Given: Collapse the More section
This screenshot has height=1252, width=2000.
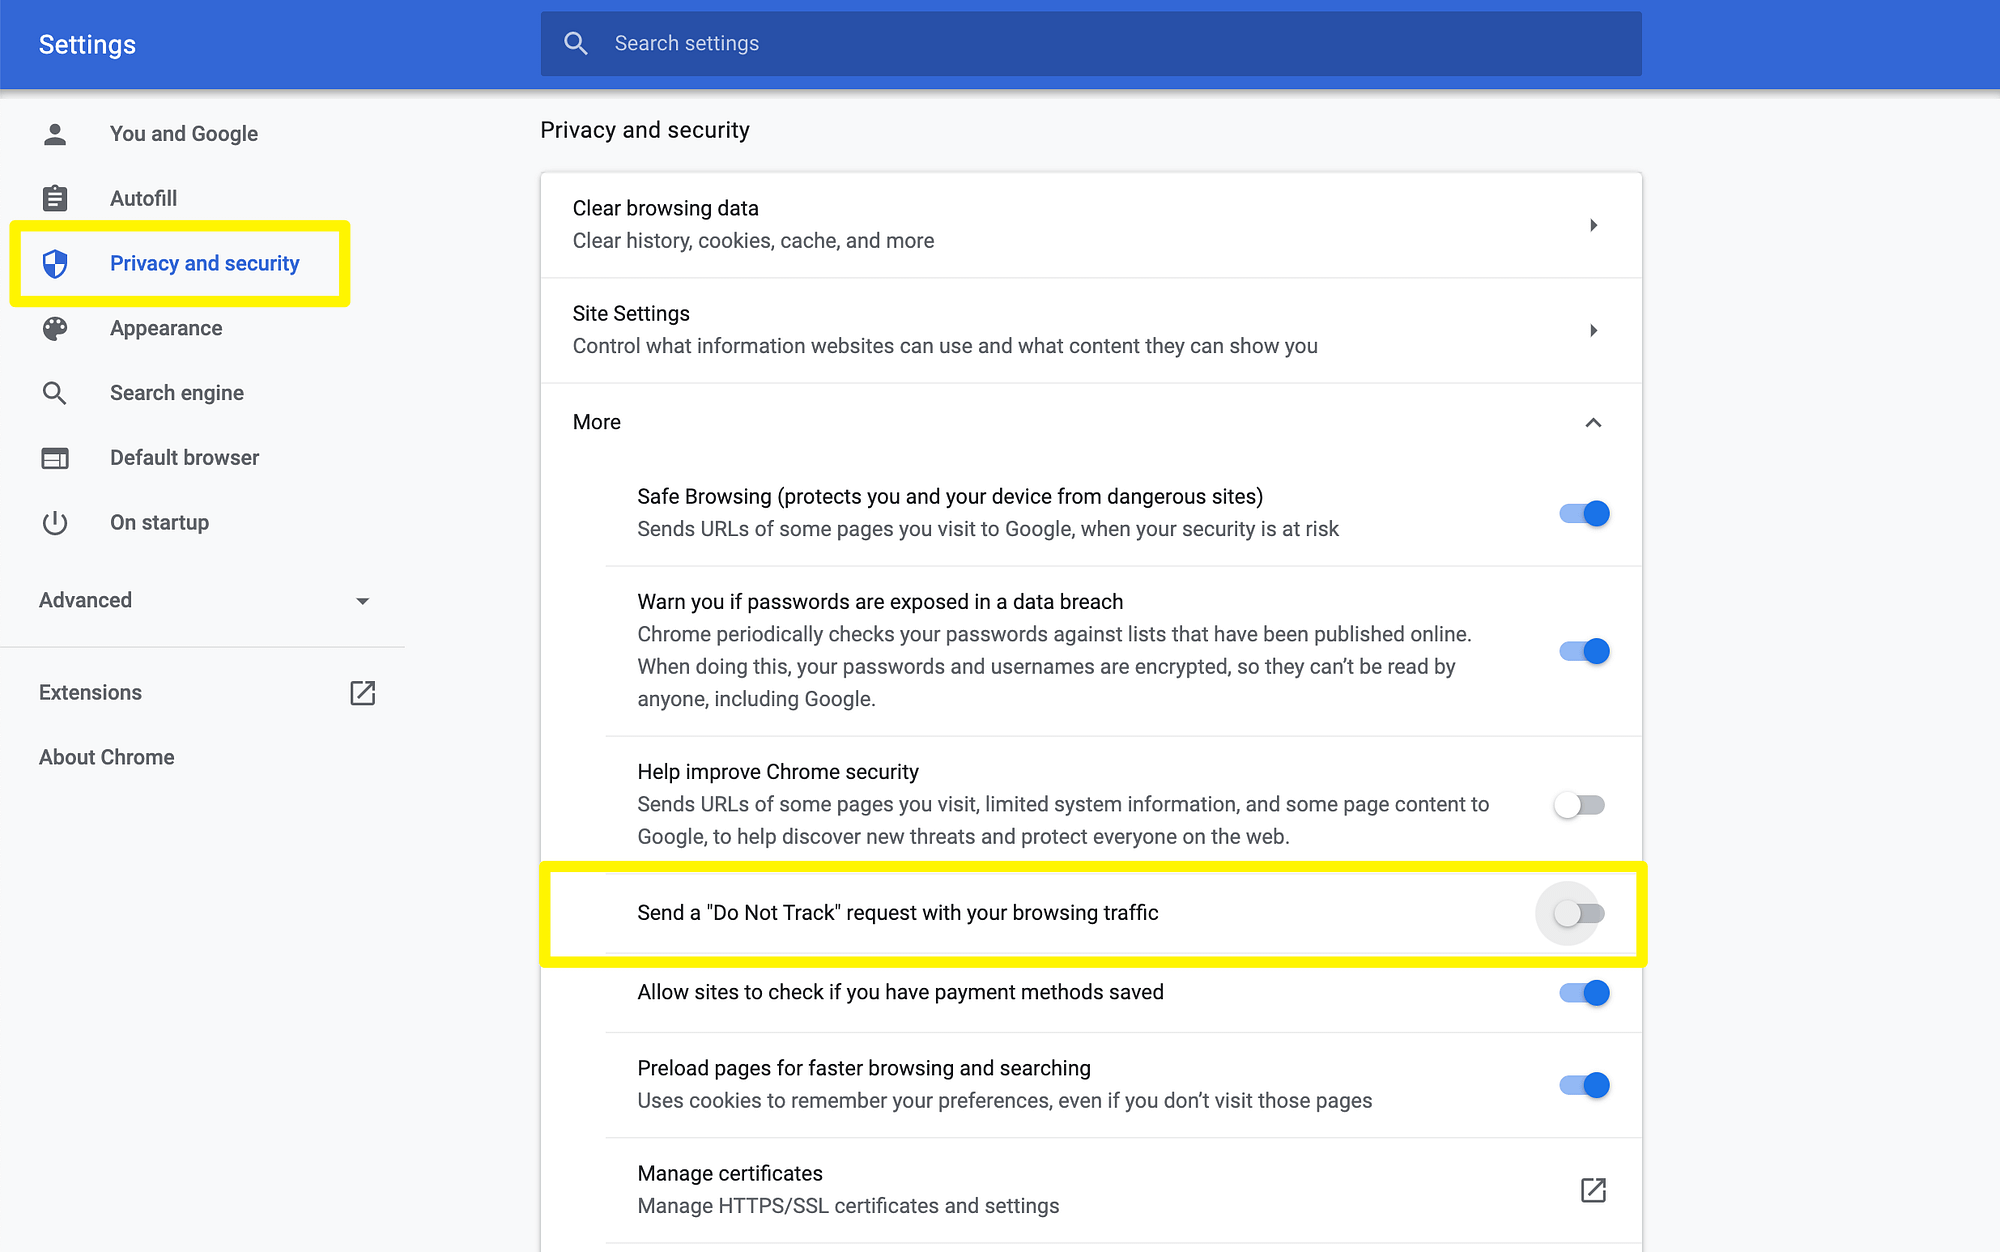Looking at the screenshot, I should (x=1594, y=422).
